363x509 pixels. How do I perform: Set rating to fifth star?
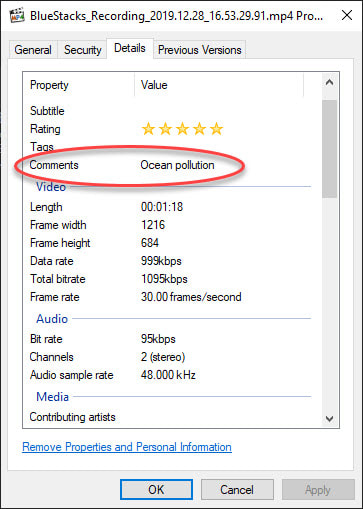(216, 129)
